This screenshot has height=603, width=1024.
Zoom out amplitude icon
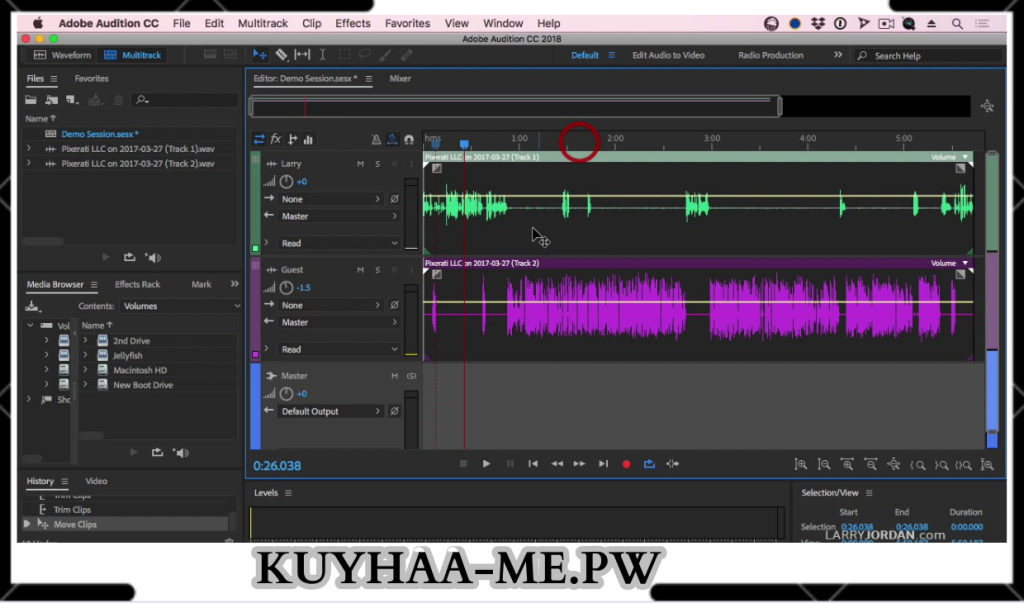[x=824, y=464]
